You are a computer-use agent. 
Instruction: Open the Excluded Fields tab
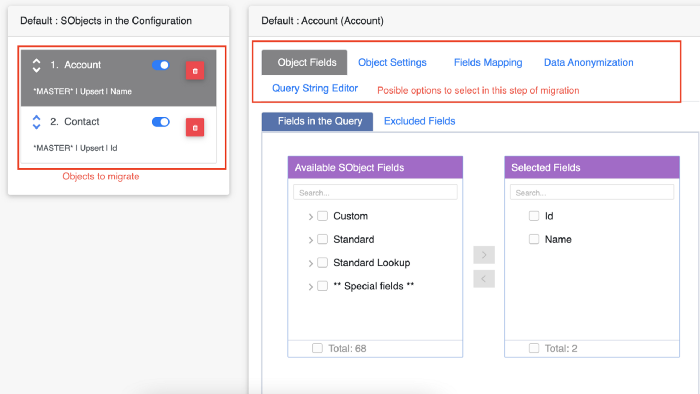420,121
